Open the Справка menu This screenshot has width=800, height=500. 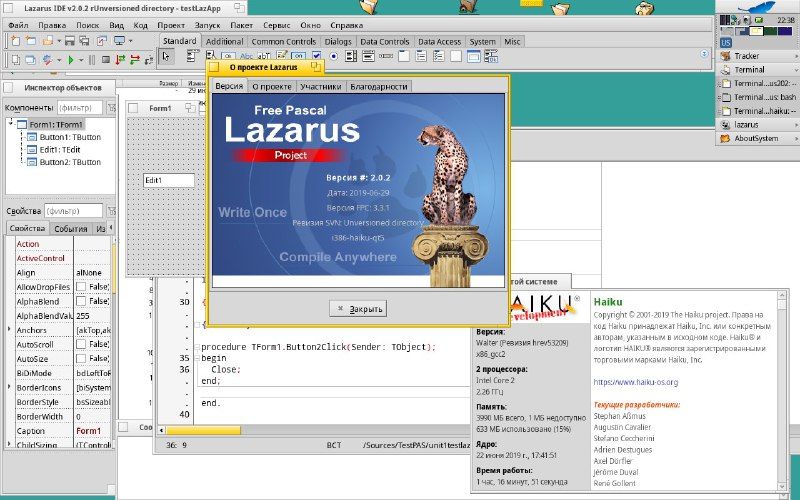click(346, 25)
